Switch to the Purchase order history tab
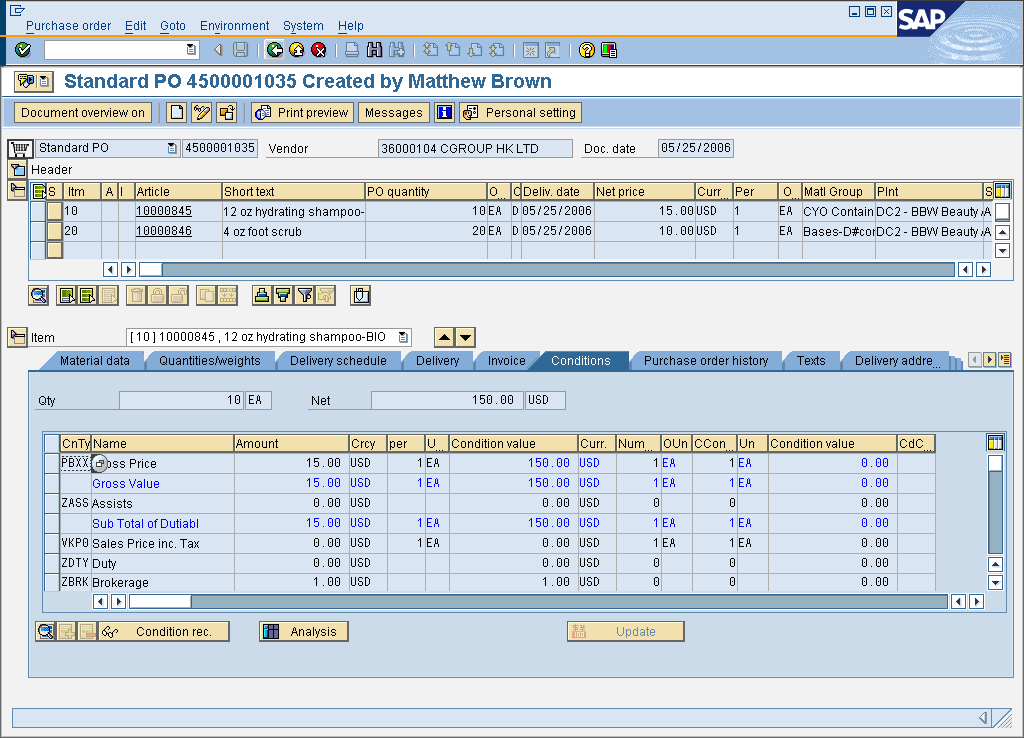 click(x=706, y=361)
